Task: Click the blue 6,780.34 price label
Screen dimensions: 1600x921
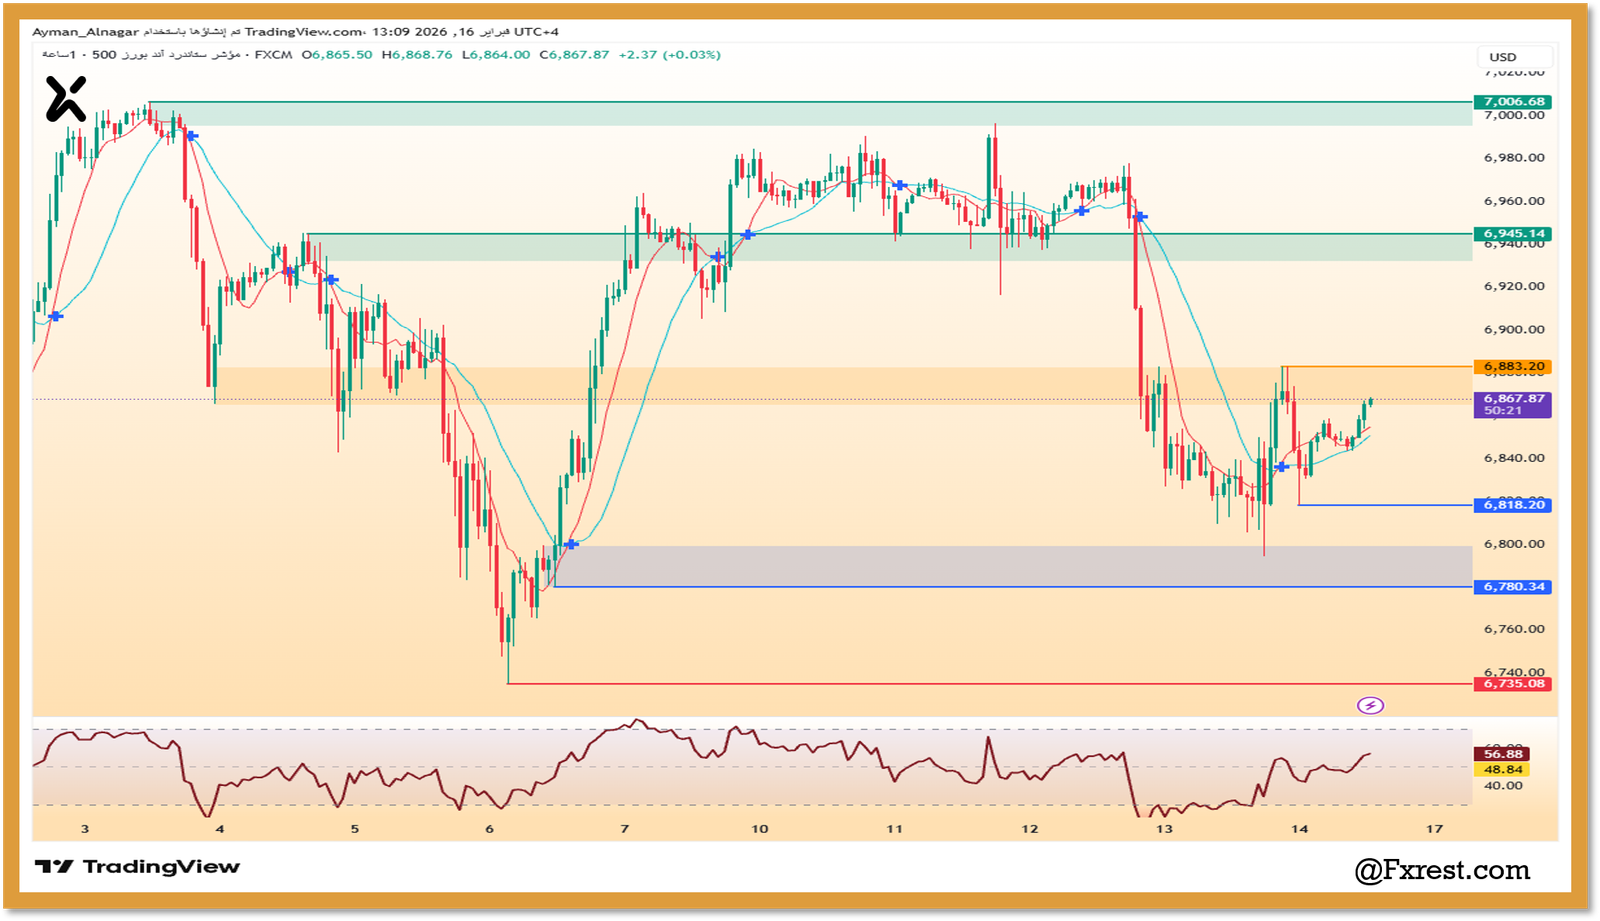Action: pyautogui.click(x=1513, y=587)
